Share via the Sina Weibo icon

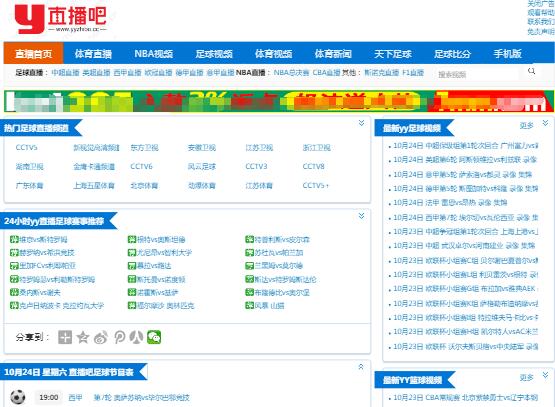coord(101,337)
